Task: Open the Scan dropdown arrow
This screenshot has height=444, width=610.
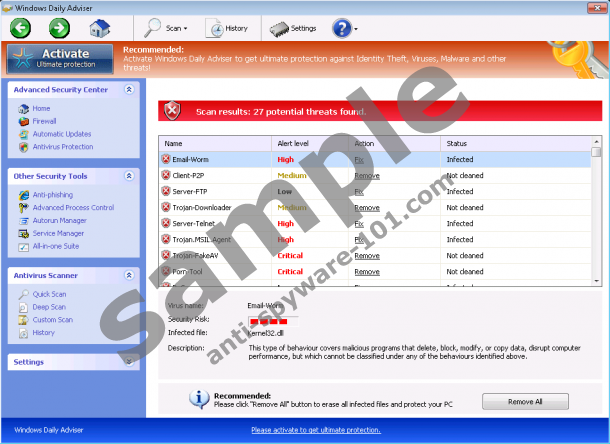Action: [x=185, y=29]
